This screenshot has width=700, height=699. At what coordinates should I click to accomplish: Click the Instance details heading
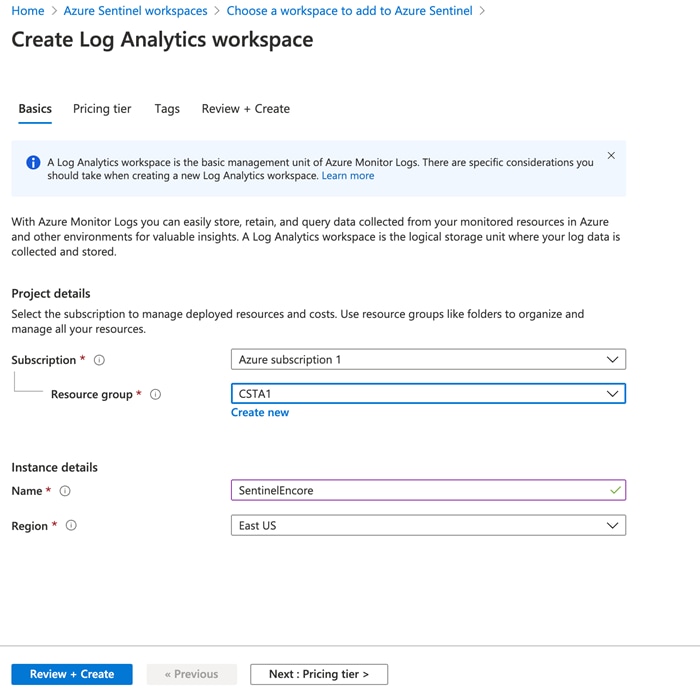coord(54,467)
